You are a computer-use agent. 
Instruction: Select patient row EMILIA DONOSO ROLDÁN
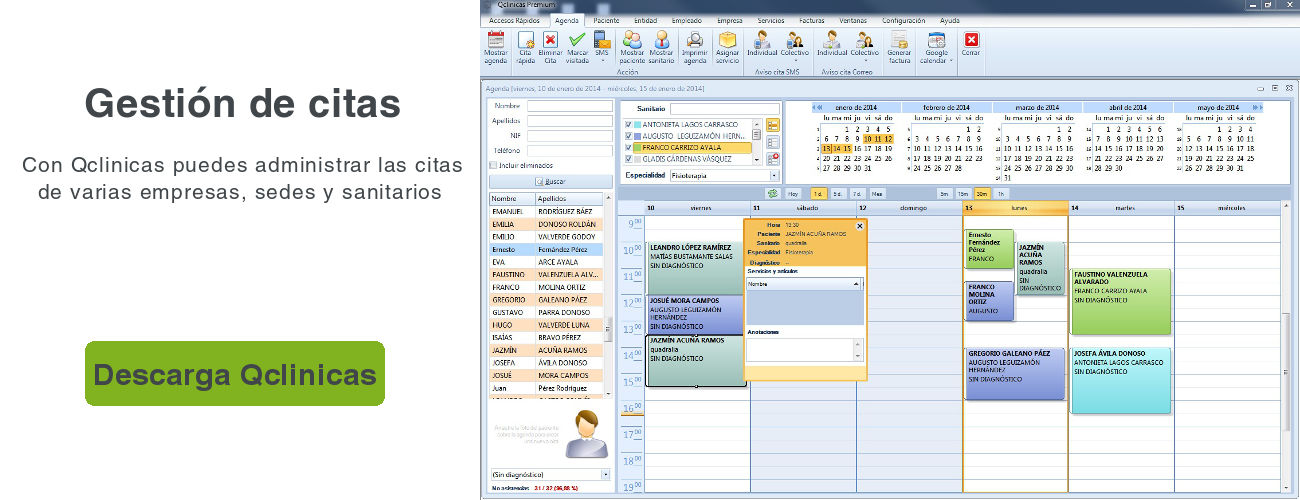coord(547,224)
